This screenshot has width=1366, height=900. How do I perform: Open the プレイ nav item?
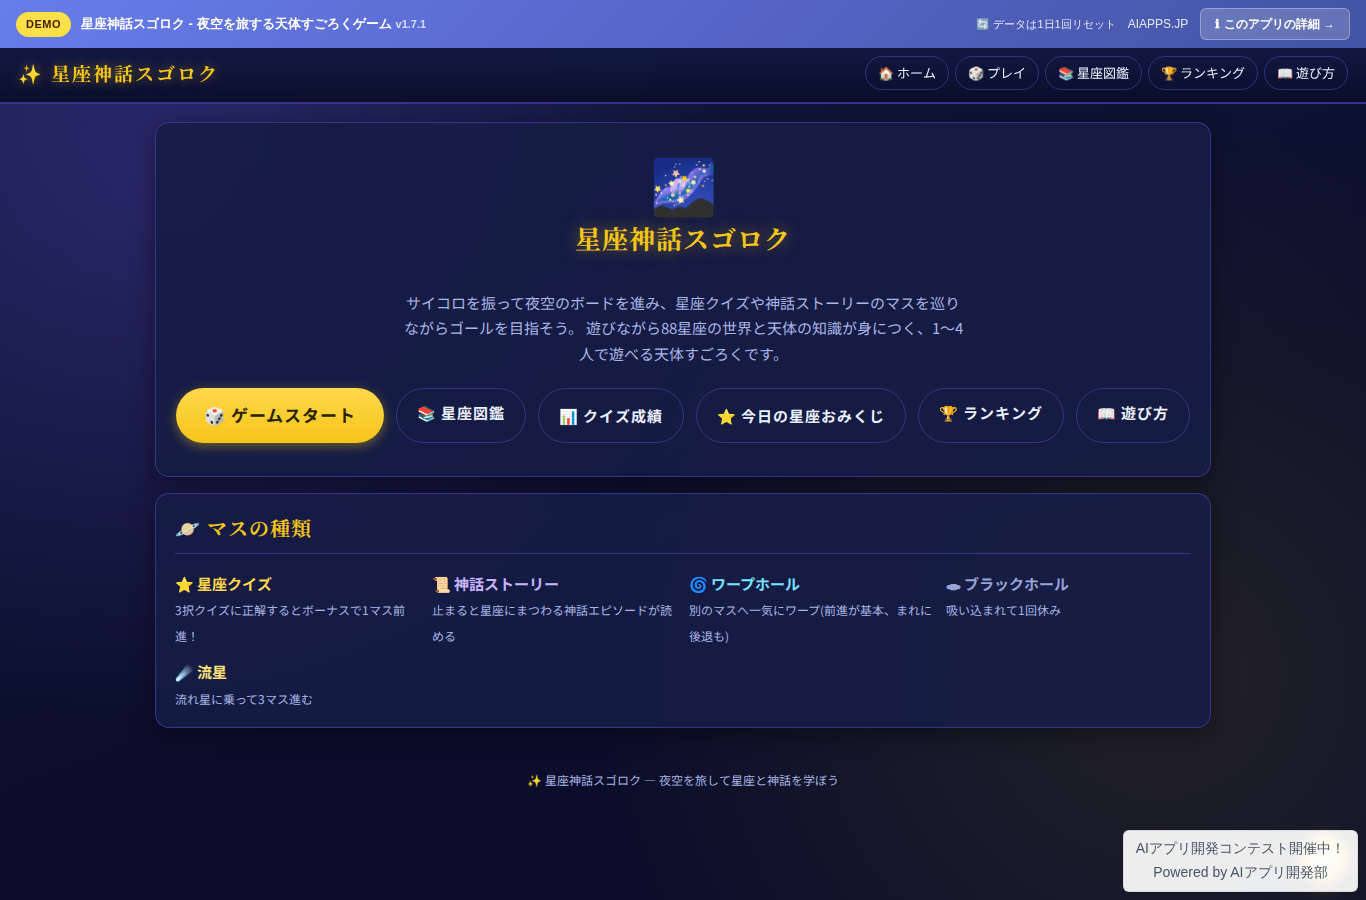tap(996, 73)
